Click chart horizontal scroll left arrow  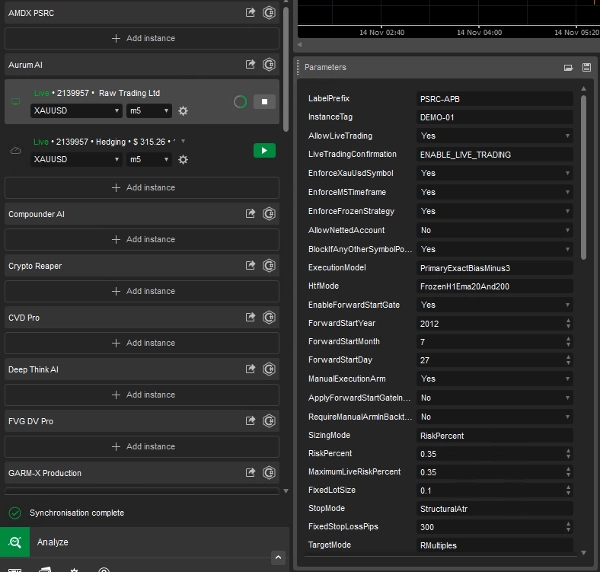(300, 45)
